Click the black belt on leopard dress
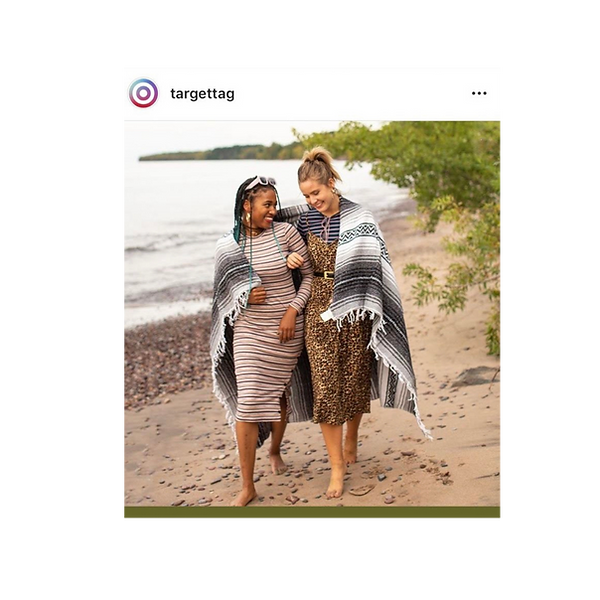 pyautogui.click(x=324, y=275)
